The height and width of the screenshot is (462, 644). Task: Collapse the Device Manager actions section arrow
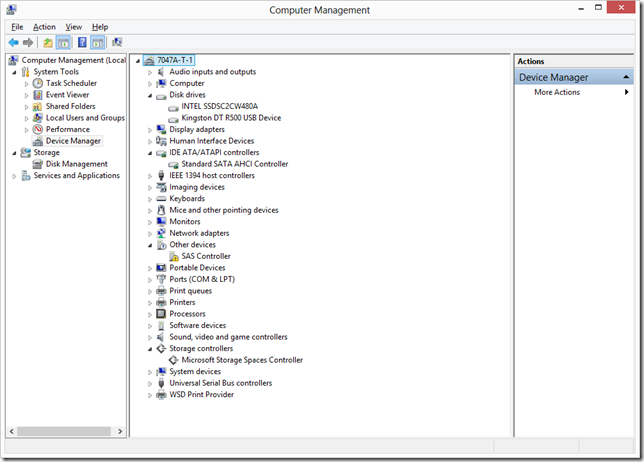tap(626, 77)
